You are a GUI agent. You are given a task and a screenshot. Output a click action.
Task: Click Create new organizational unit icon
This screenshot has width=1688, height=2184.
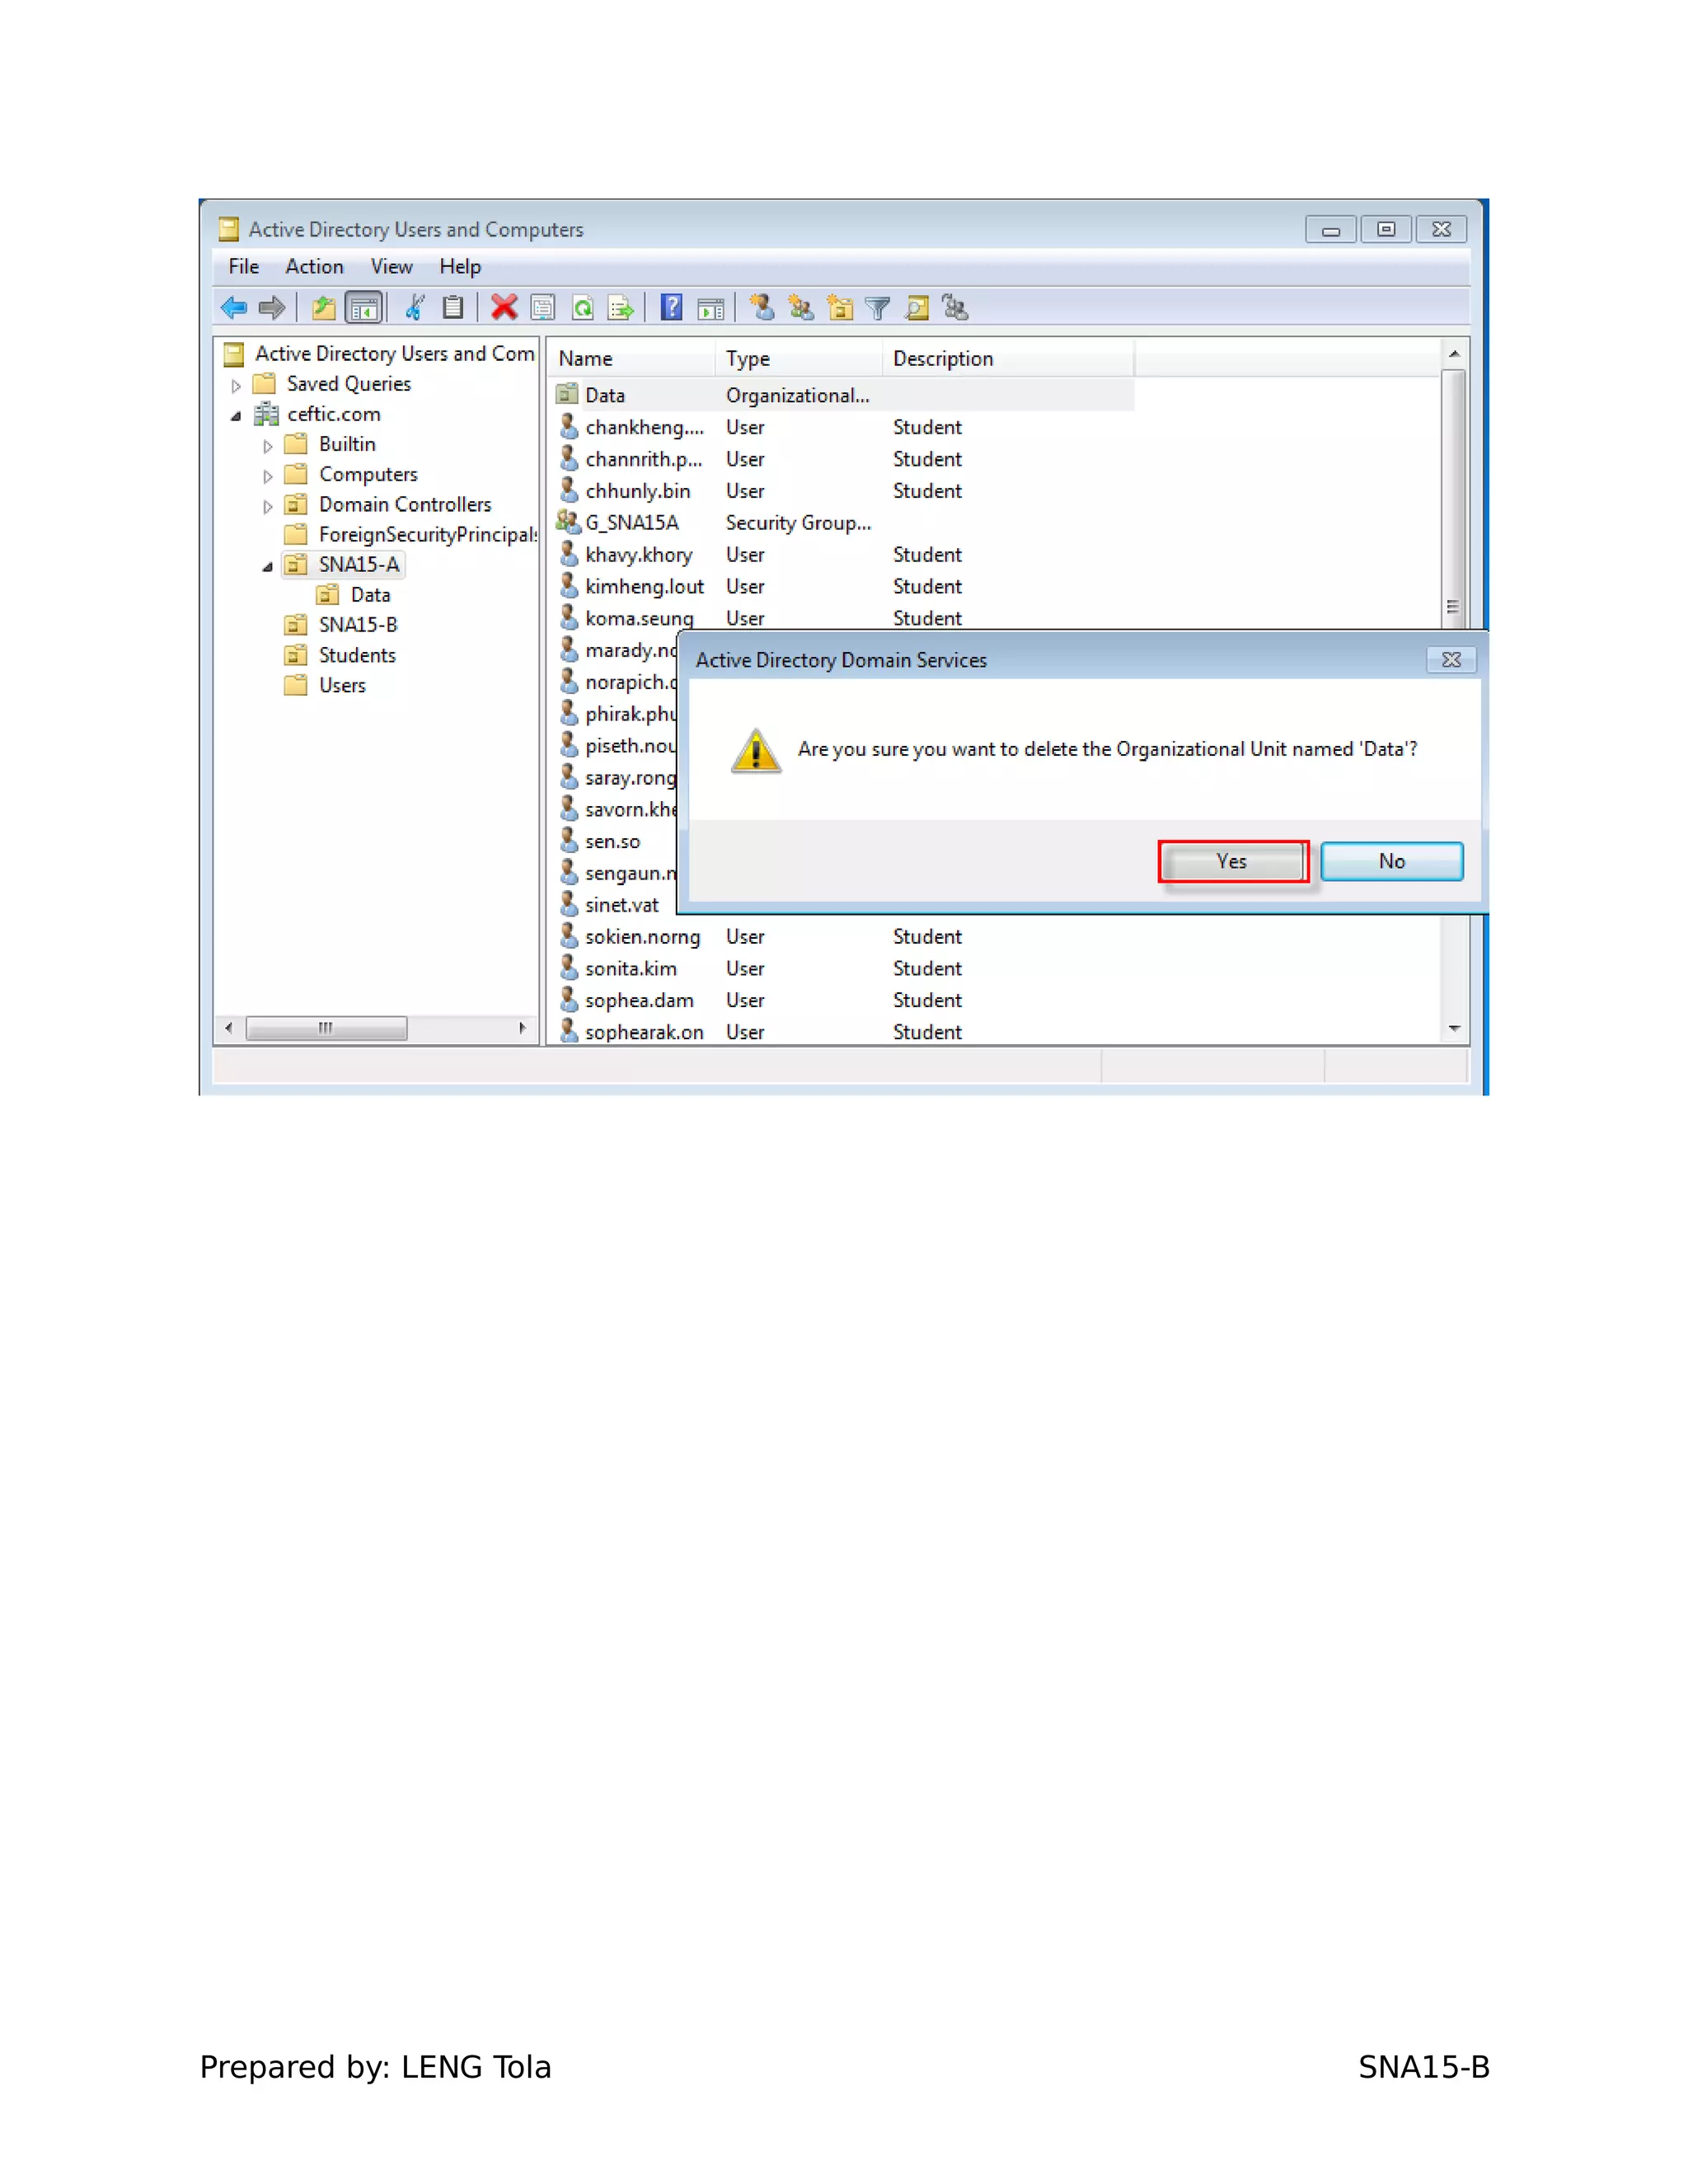pyautogui.click(x=840, y=308)
